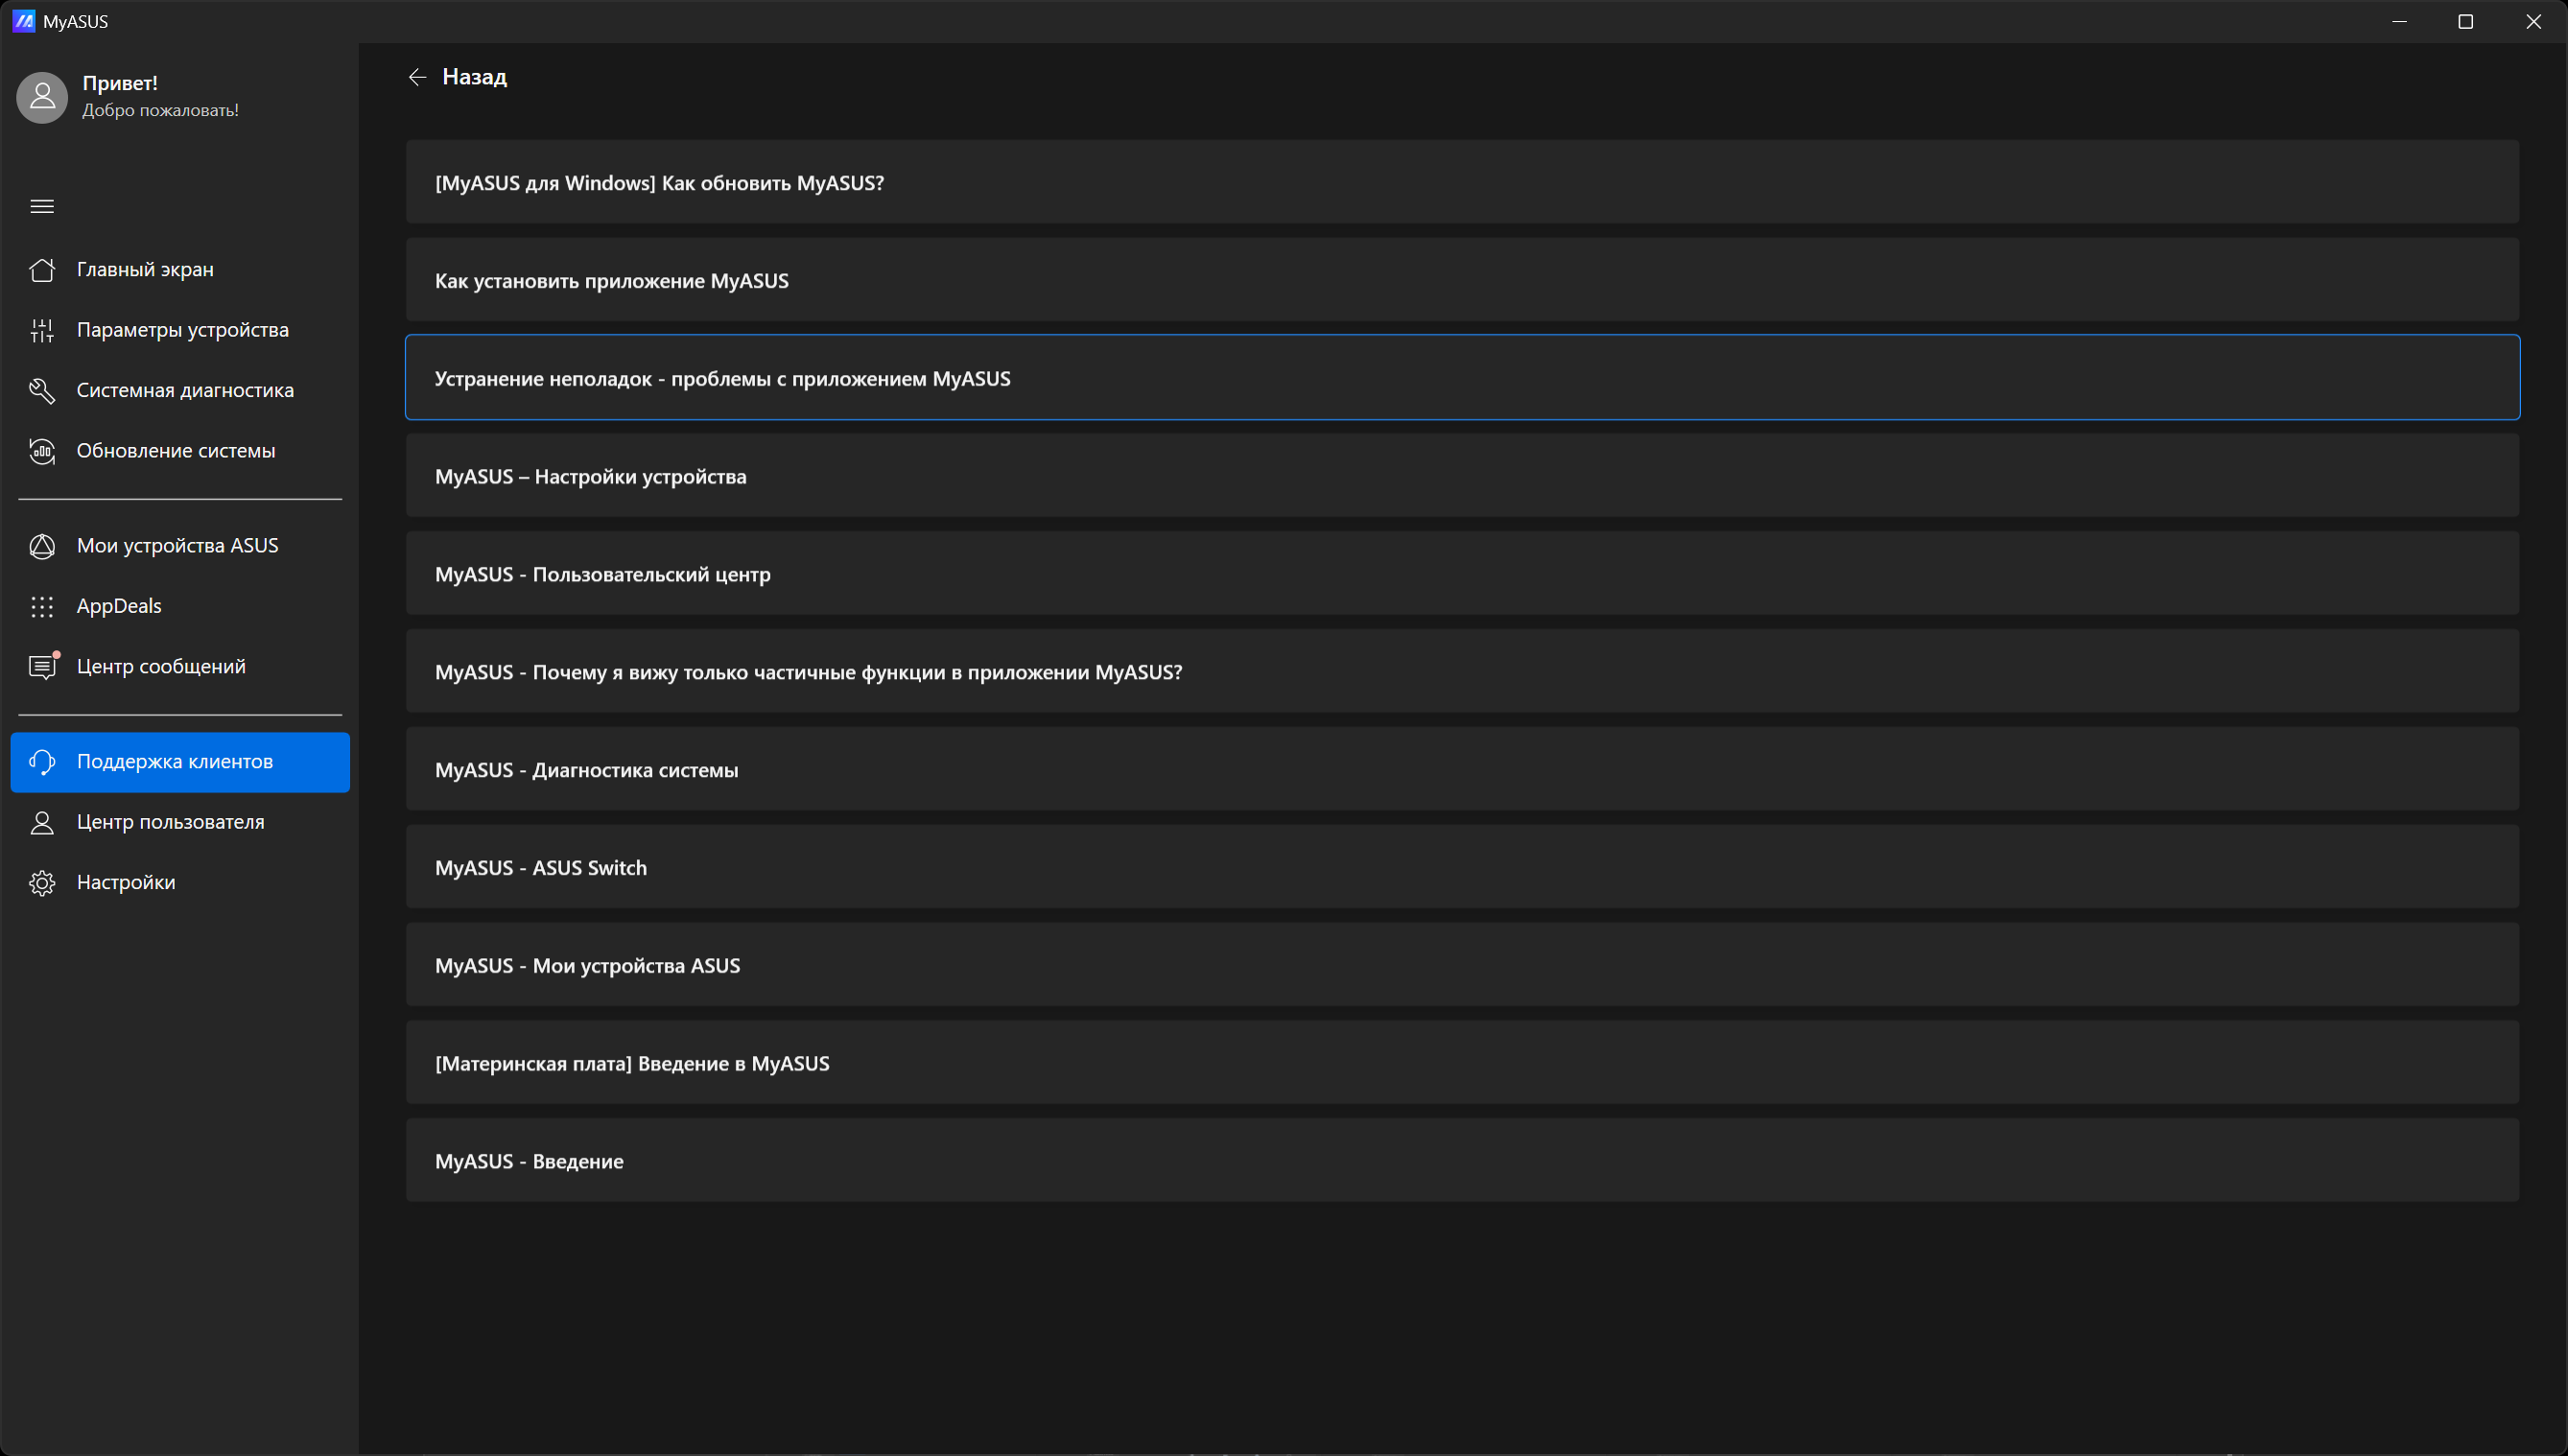2568x1456 pixels.
Task: Open the AppDeals grid icon
Action: click(x=42, y=606)
